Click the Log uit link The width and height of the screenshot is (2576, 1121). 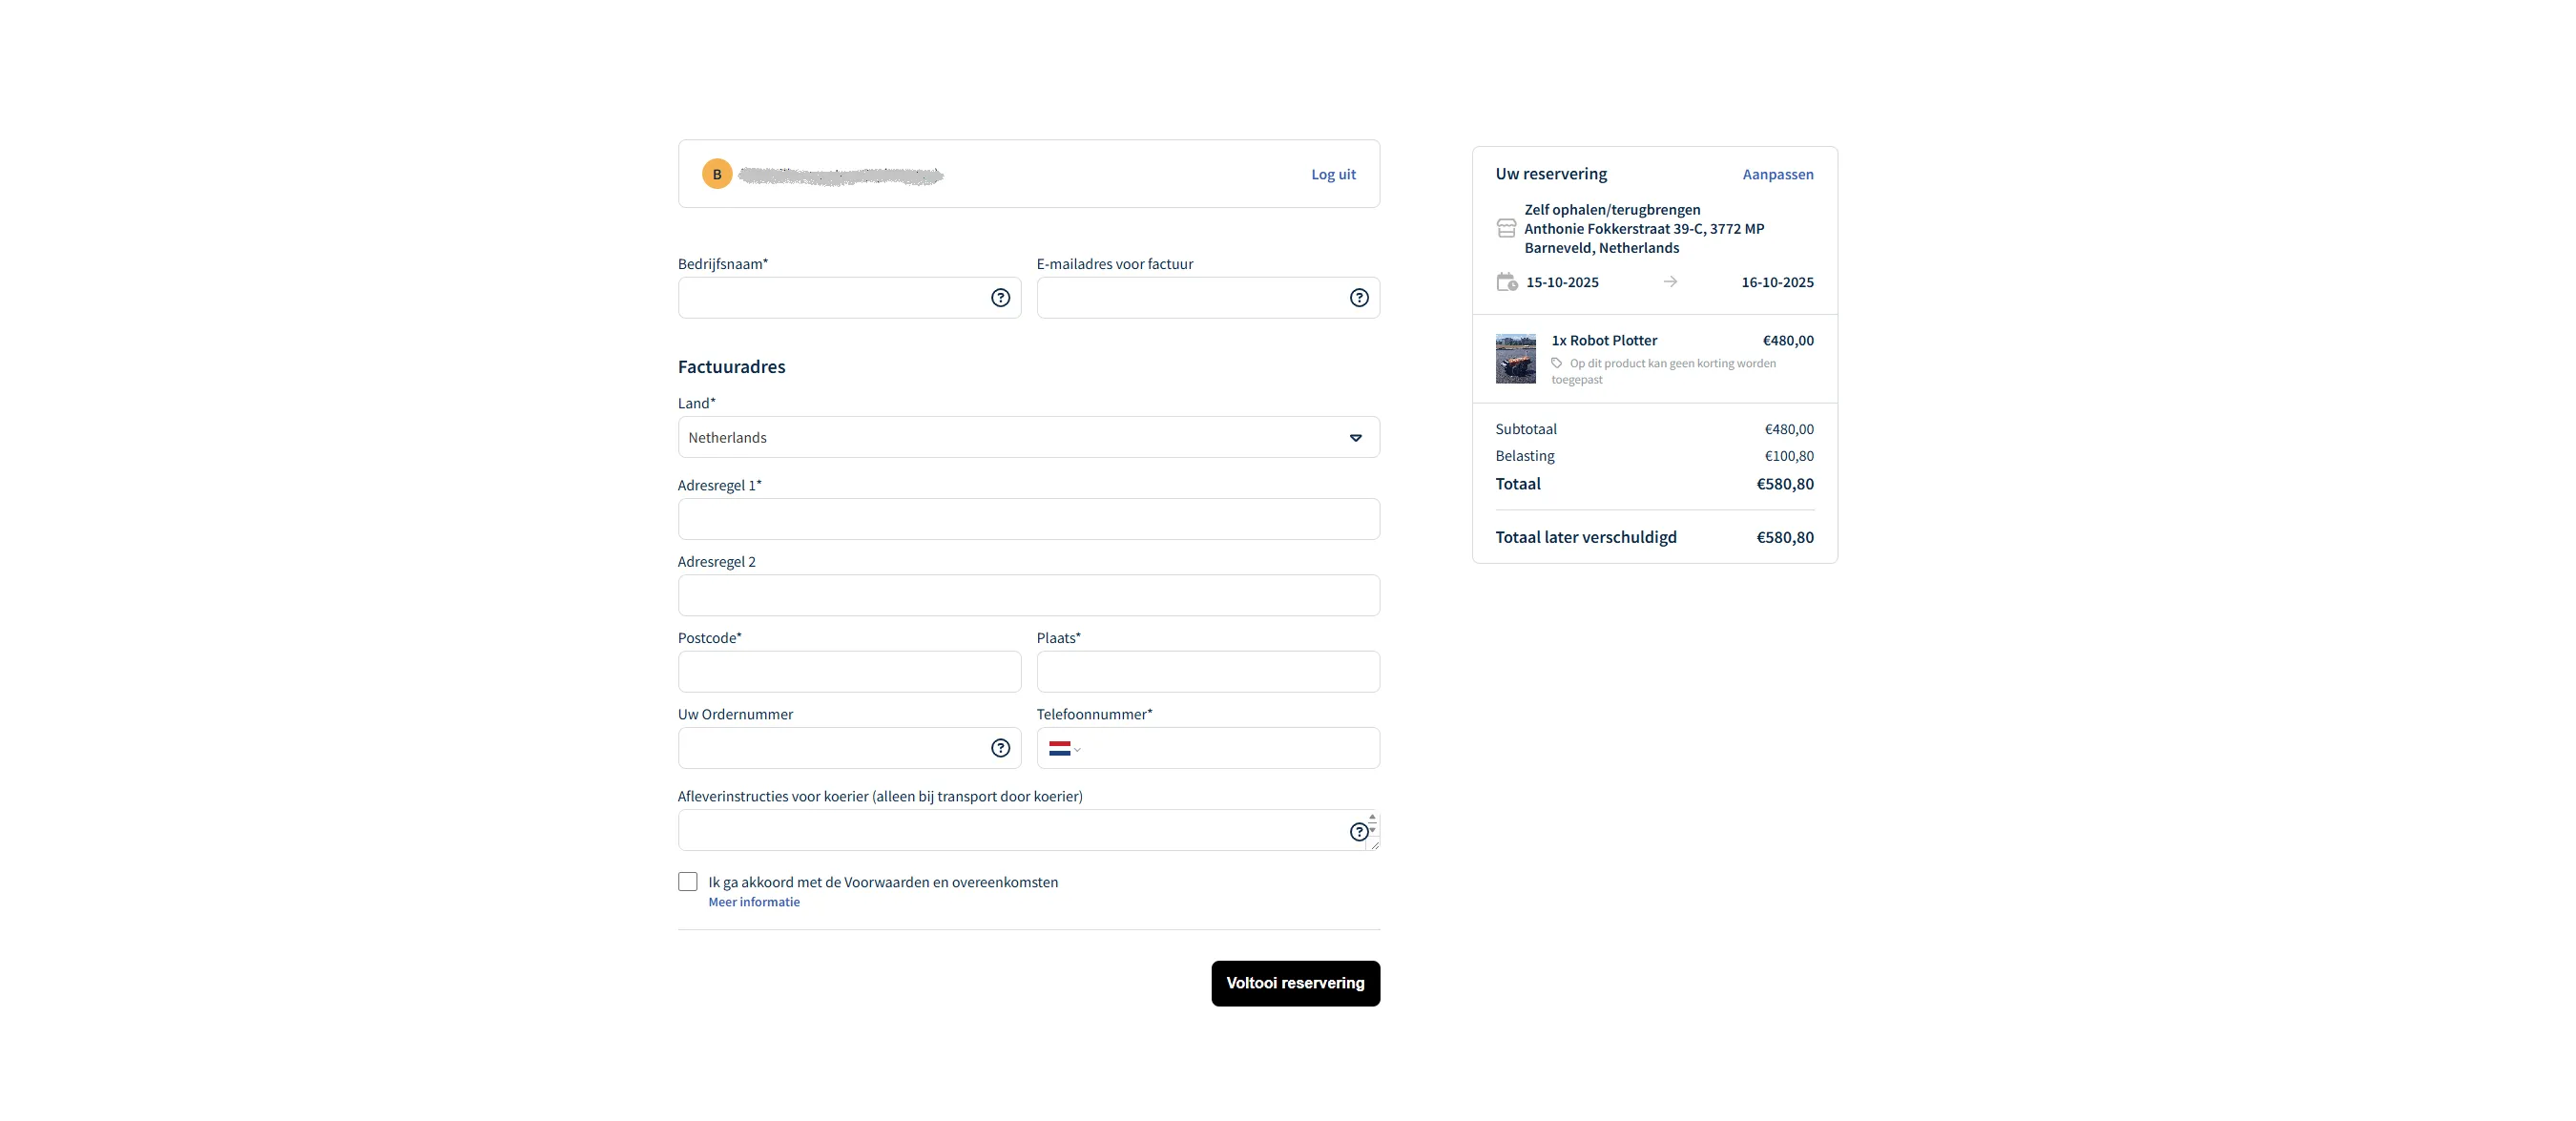click(1333, 175)
